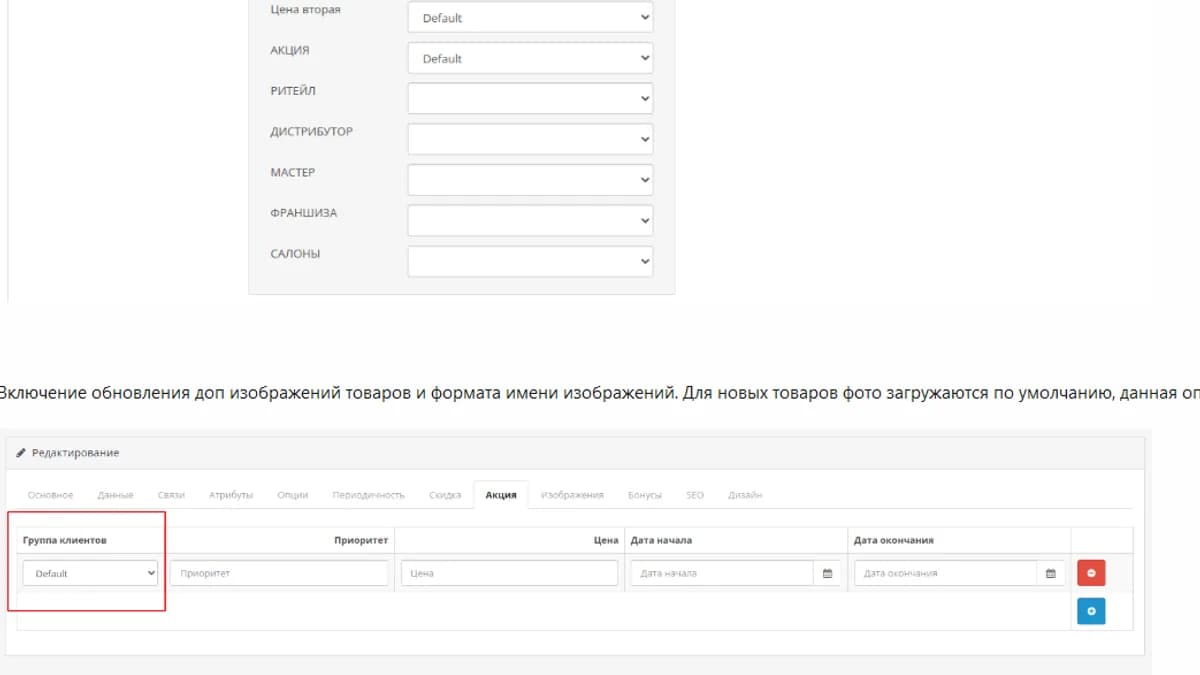Screen dimensions: 1200x675
Task: Click the Группа клиентов column header
Action: pyautogui.click(x=65, y=540)
